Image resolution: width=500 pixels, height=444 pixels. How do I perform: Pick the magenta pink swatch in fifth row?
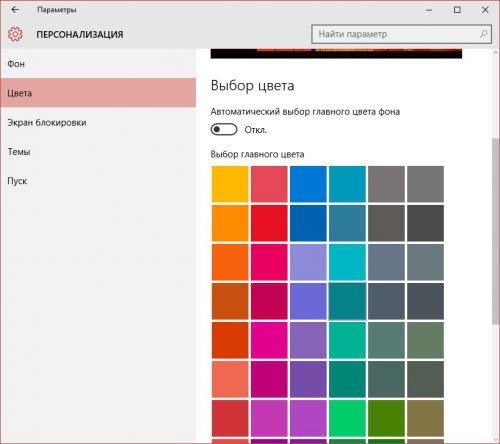tap(269, 340)
